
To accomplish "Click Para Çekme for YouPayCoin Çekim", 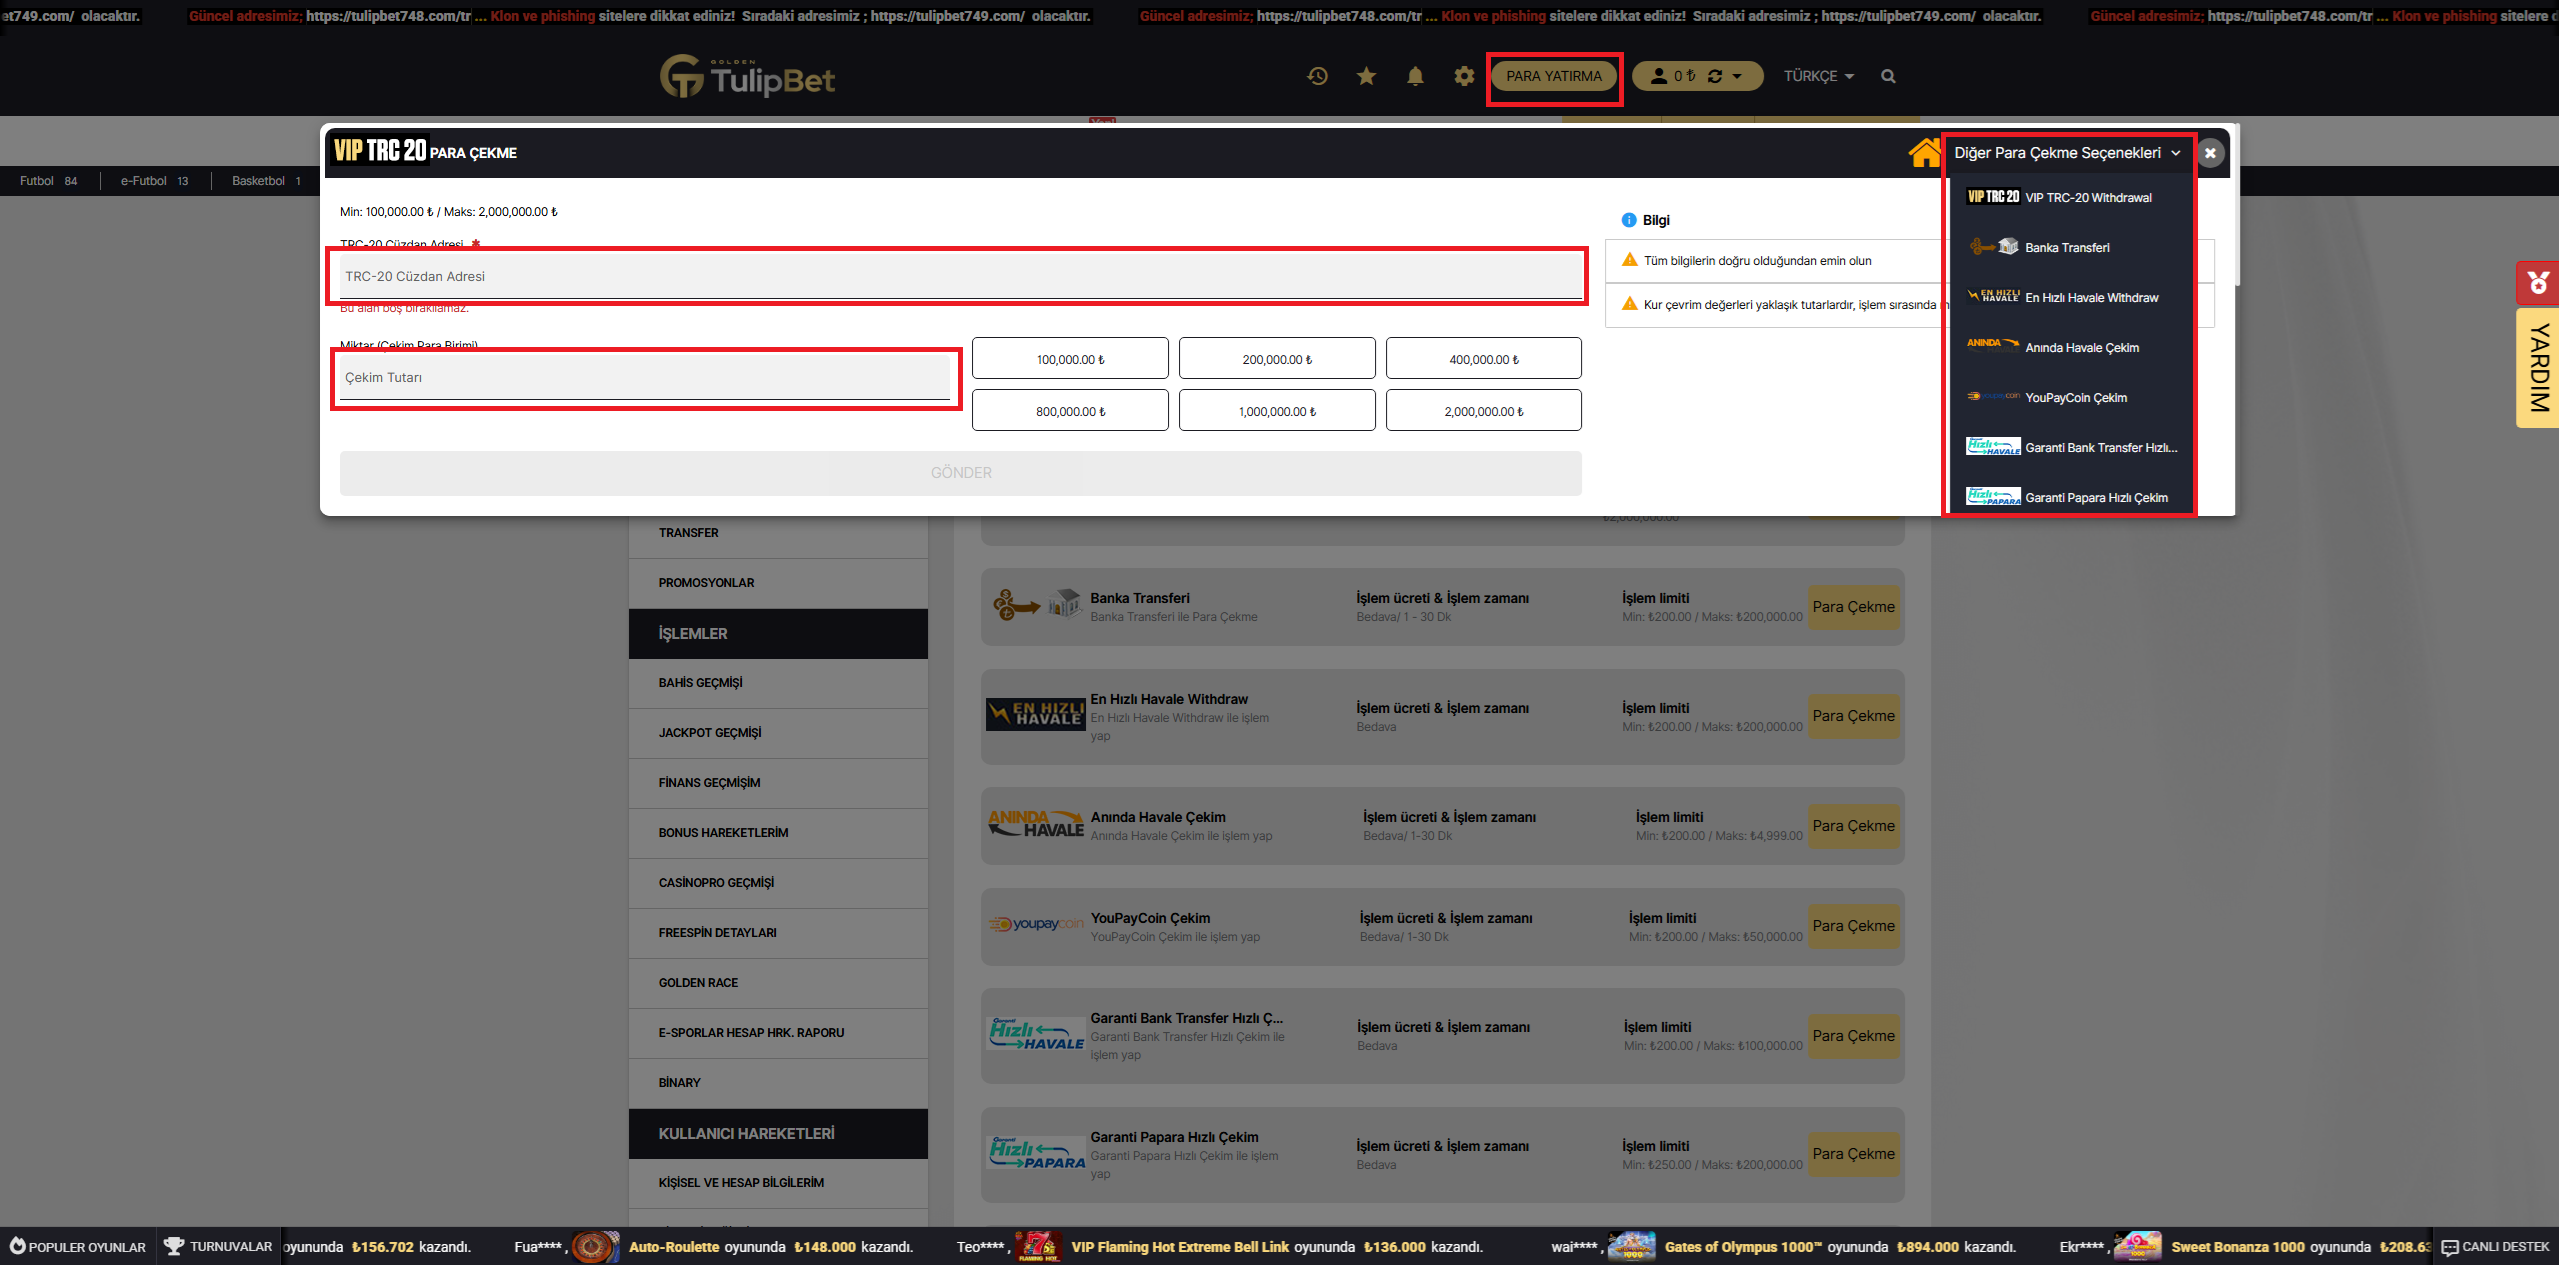I will point(1854,926).
